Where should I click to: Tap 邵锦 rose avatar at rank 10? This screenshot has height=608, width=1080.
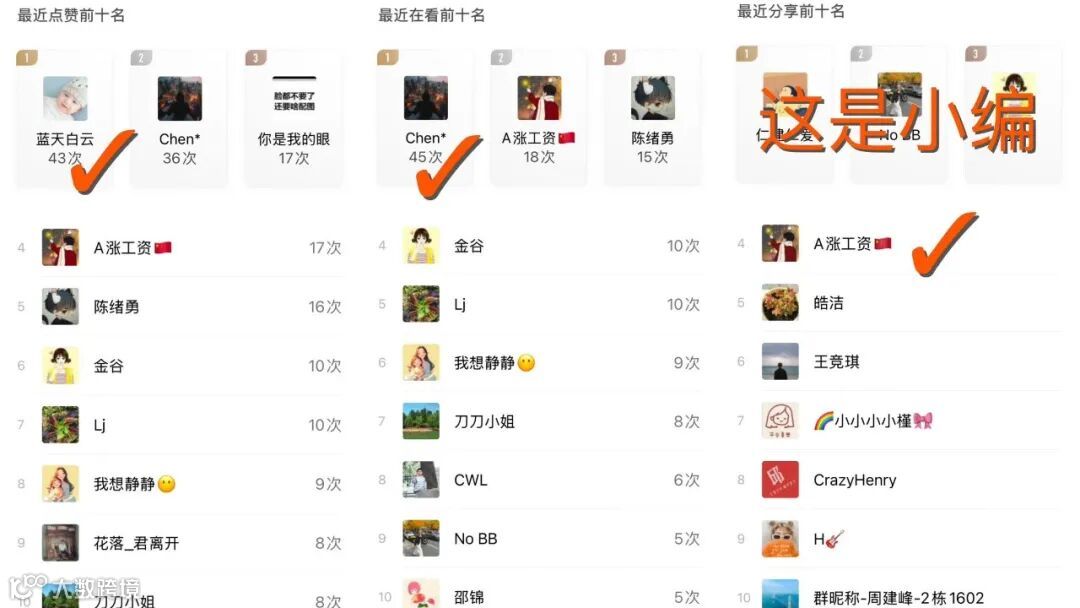tap(421, 595)
